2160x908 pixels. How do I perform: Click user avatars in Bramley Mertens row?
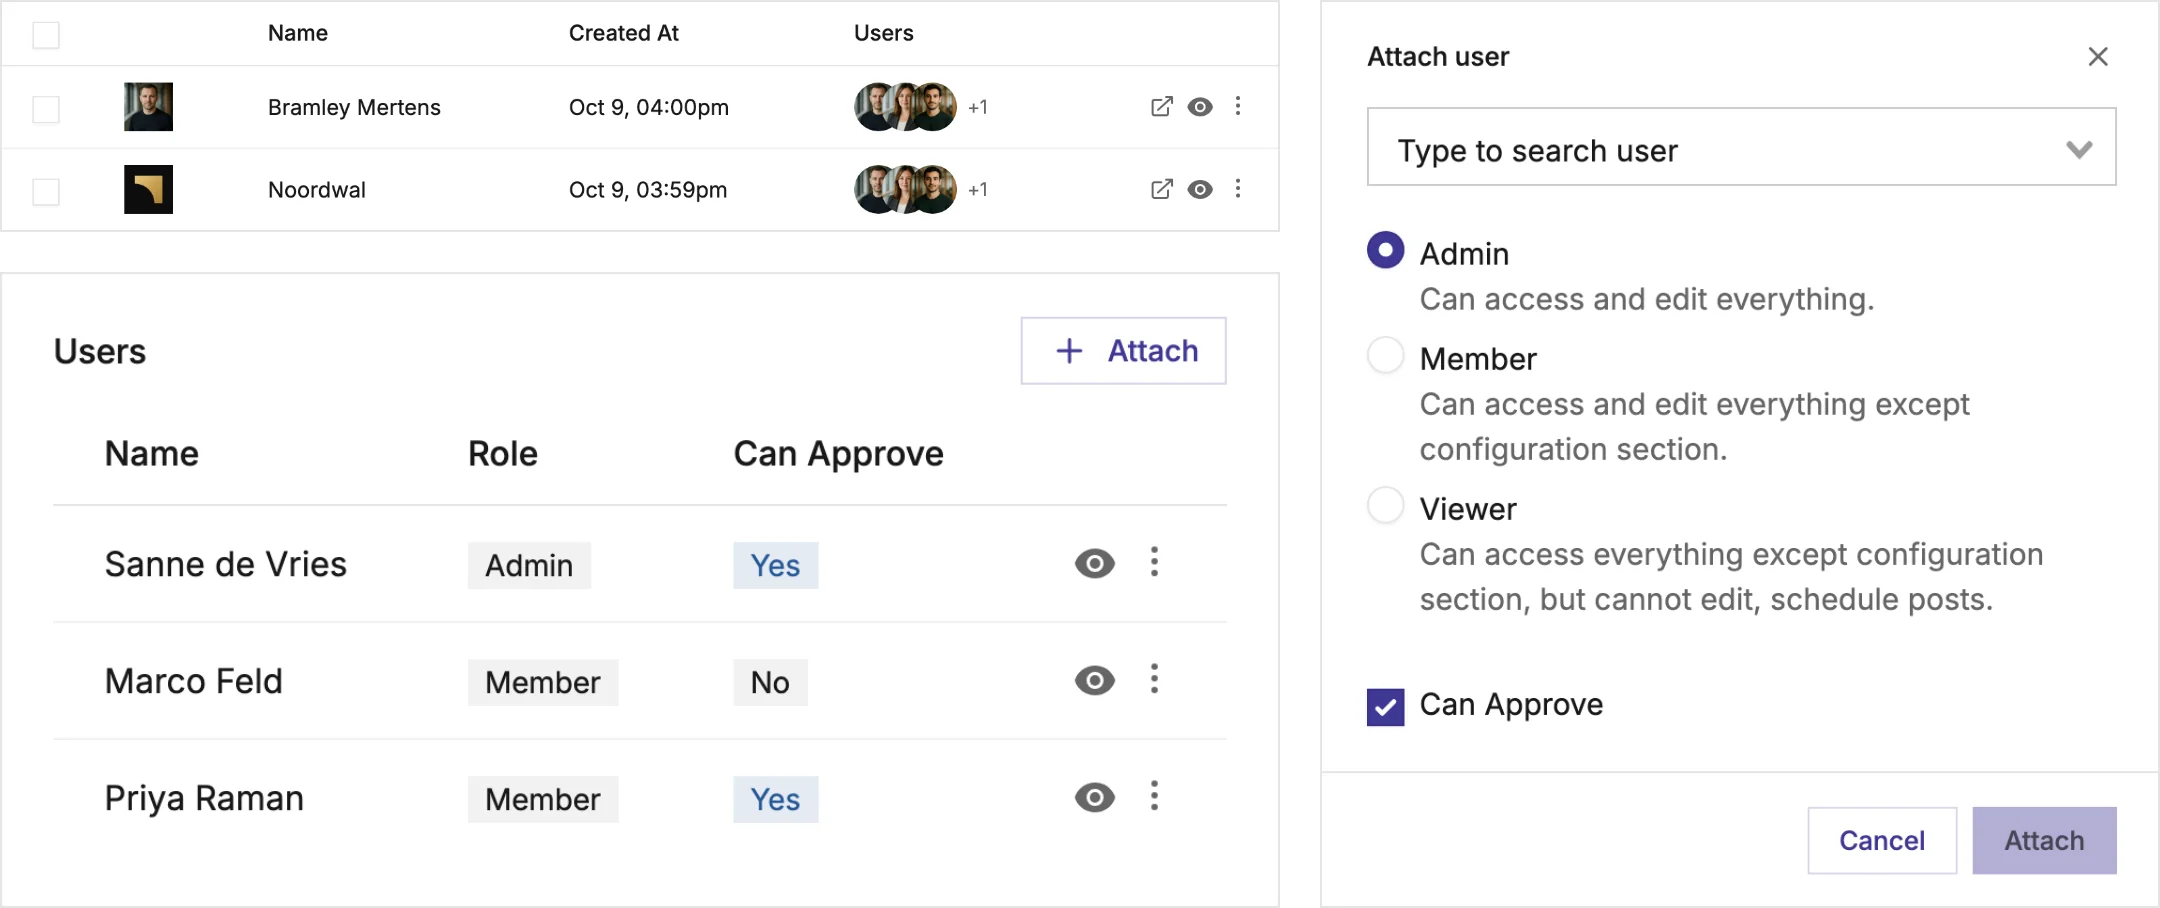(x=905, y=107)
